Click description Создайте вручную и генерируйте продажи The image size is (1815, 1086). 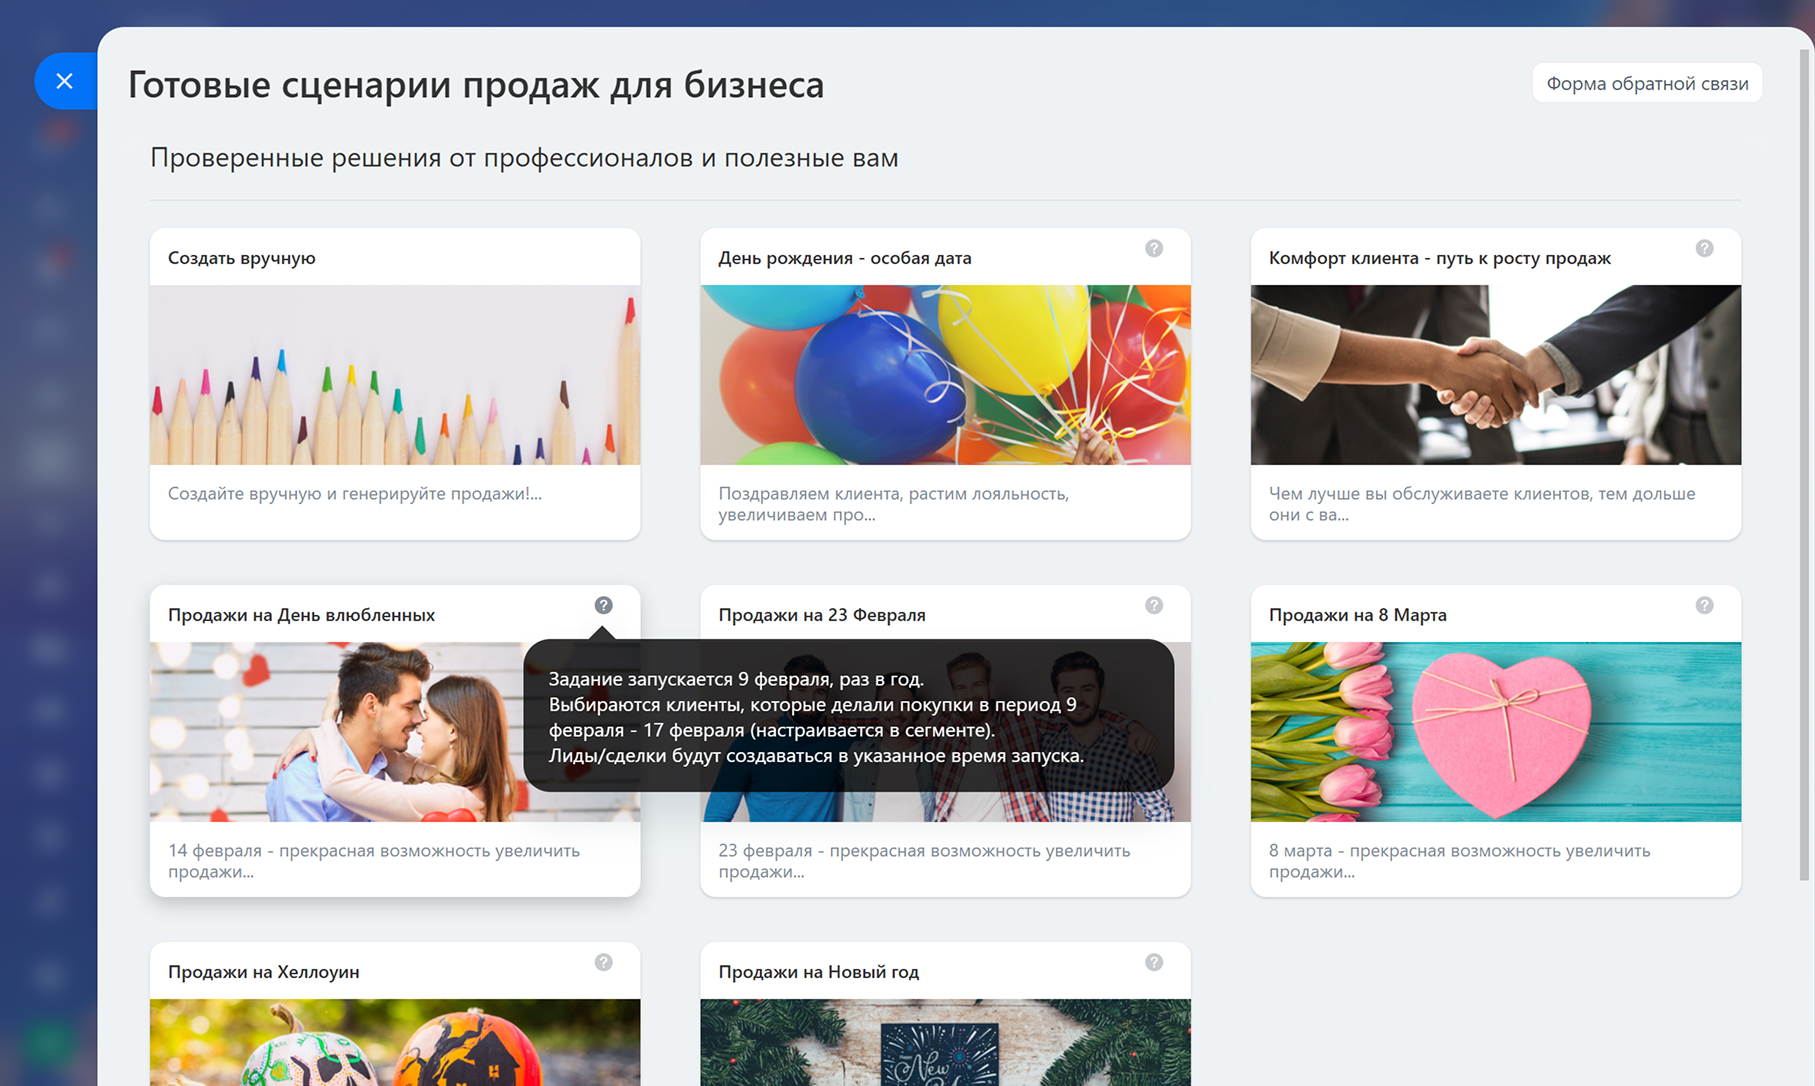point(355,493)
